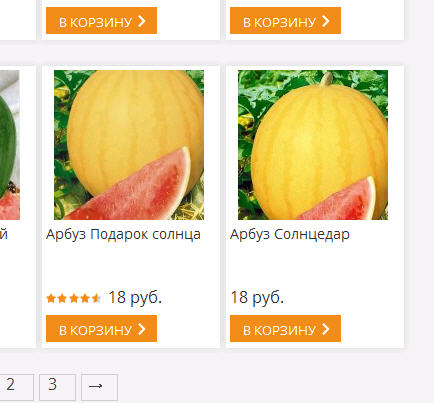This screenshot has width=434, height=403.
Task: Open the Арбуз Подарок солнца product photo
Action: 129,145
